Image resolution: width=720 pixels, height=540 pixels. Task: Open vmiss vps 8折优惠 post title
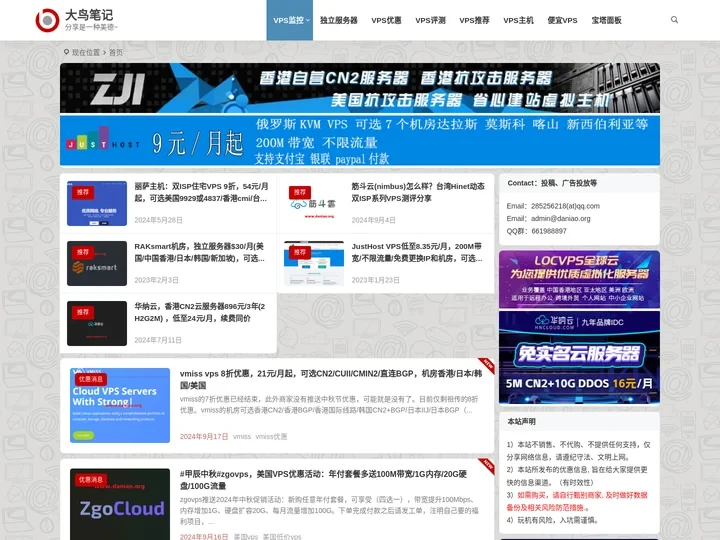pos(331,379)
